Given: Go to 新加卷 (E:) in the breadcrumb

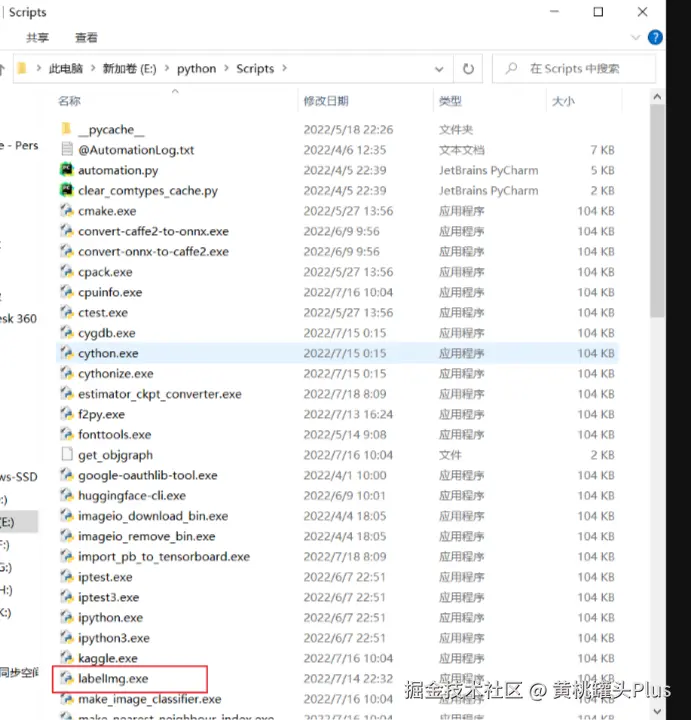Looking at the screenshot, I should click(x=129, y=68).
